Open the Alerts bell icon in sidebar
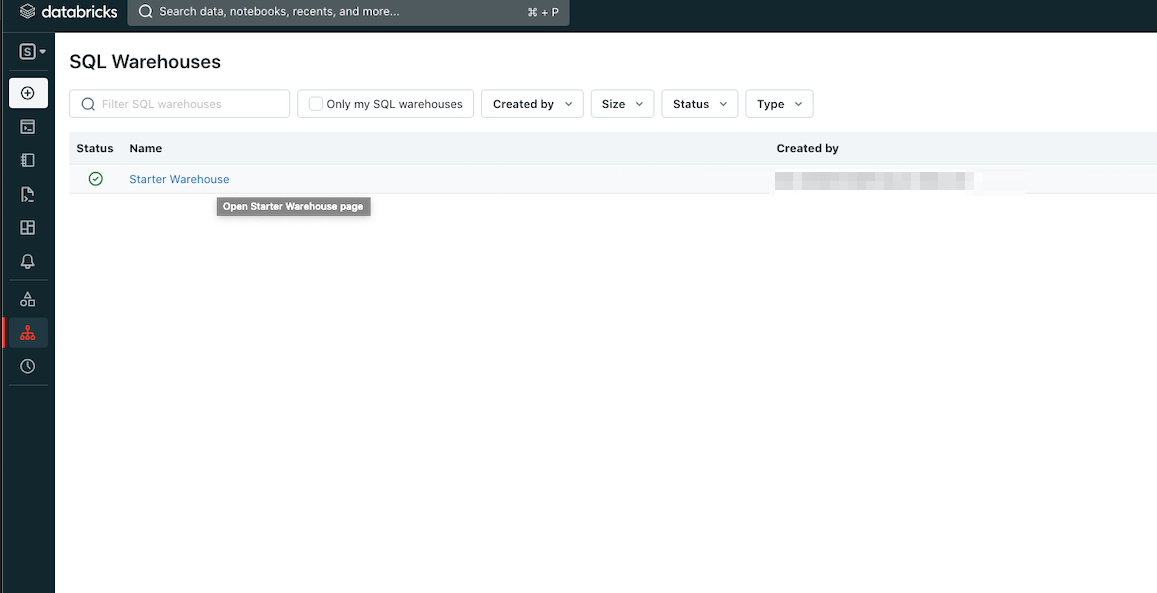The height and width of the screenshot is (593, 1157). point(28,261)
